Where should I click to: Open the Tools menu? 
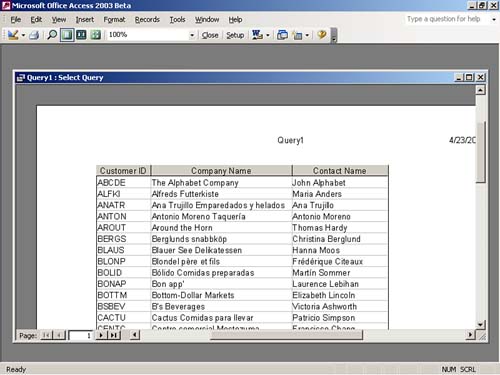click(x=177, y=20)
